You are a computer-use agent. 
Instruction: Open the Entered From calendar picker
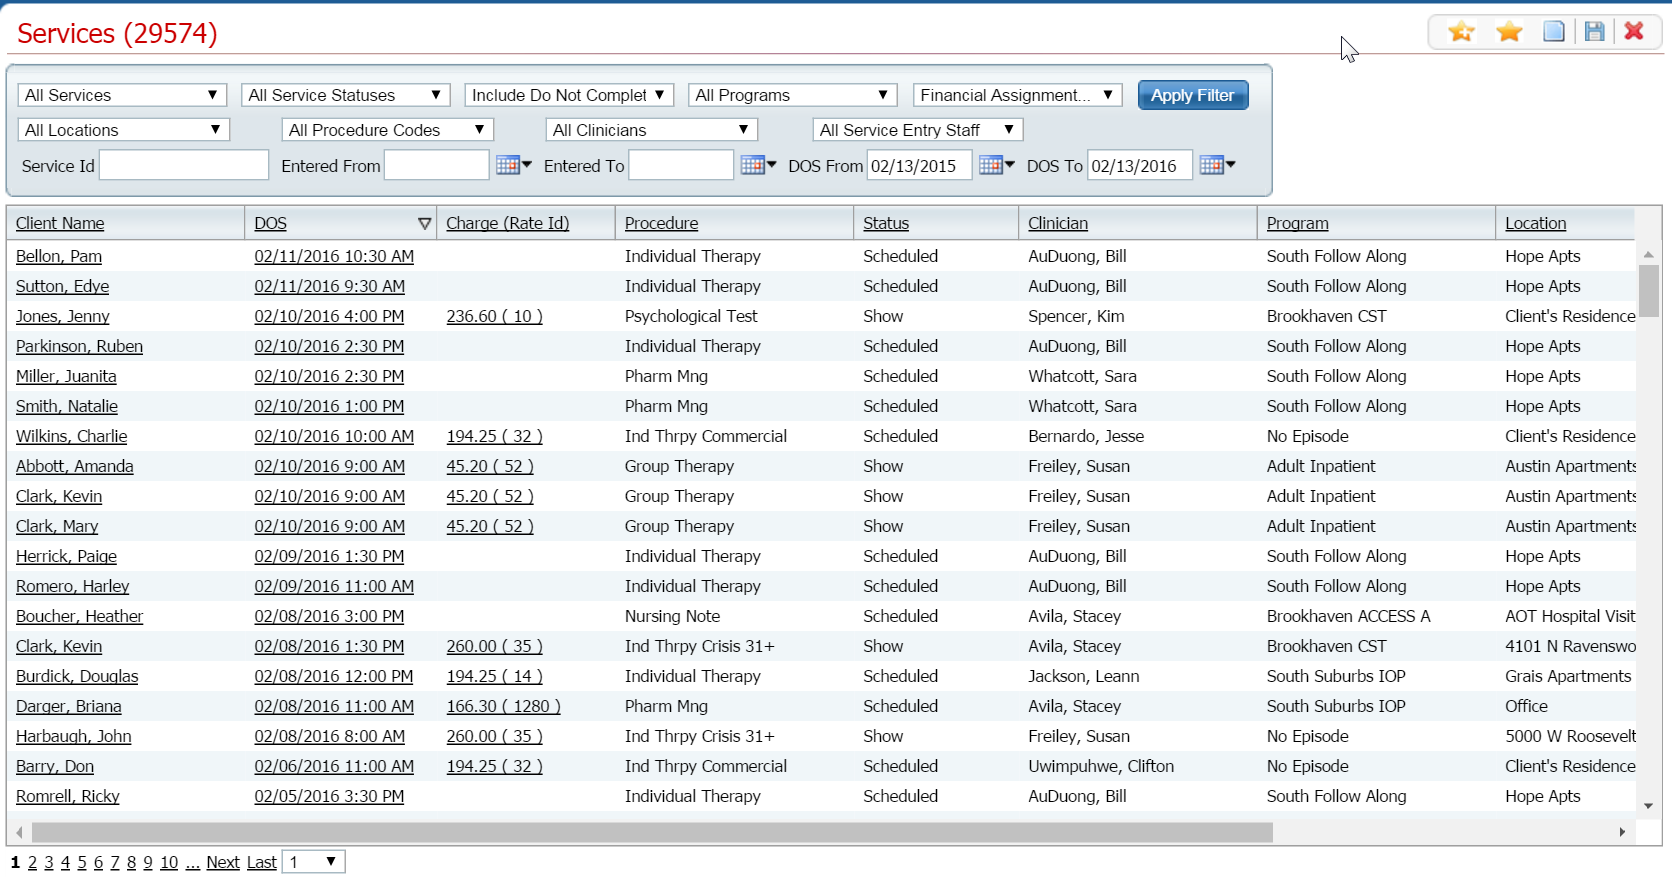coord(513,166)
